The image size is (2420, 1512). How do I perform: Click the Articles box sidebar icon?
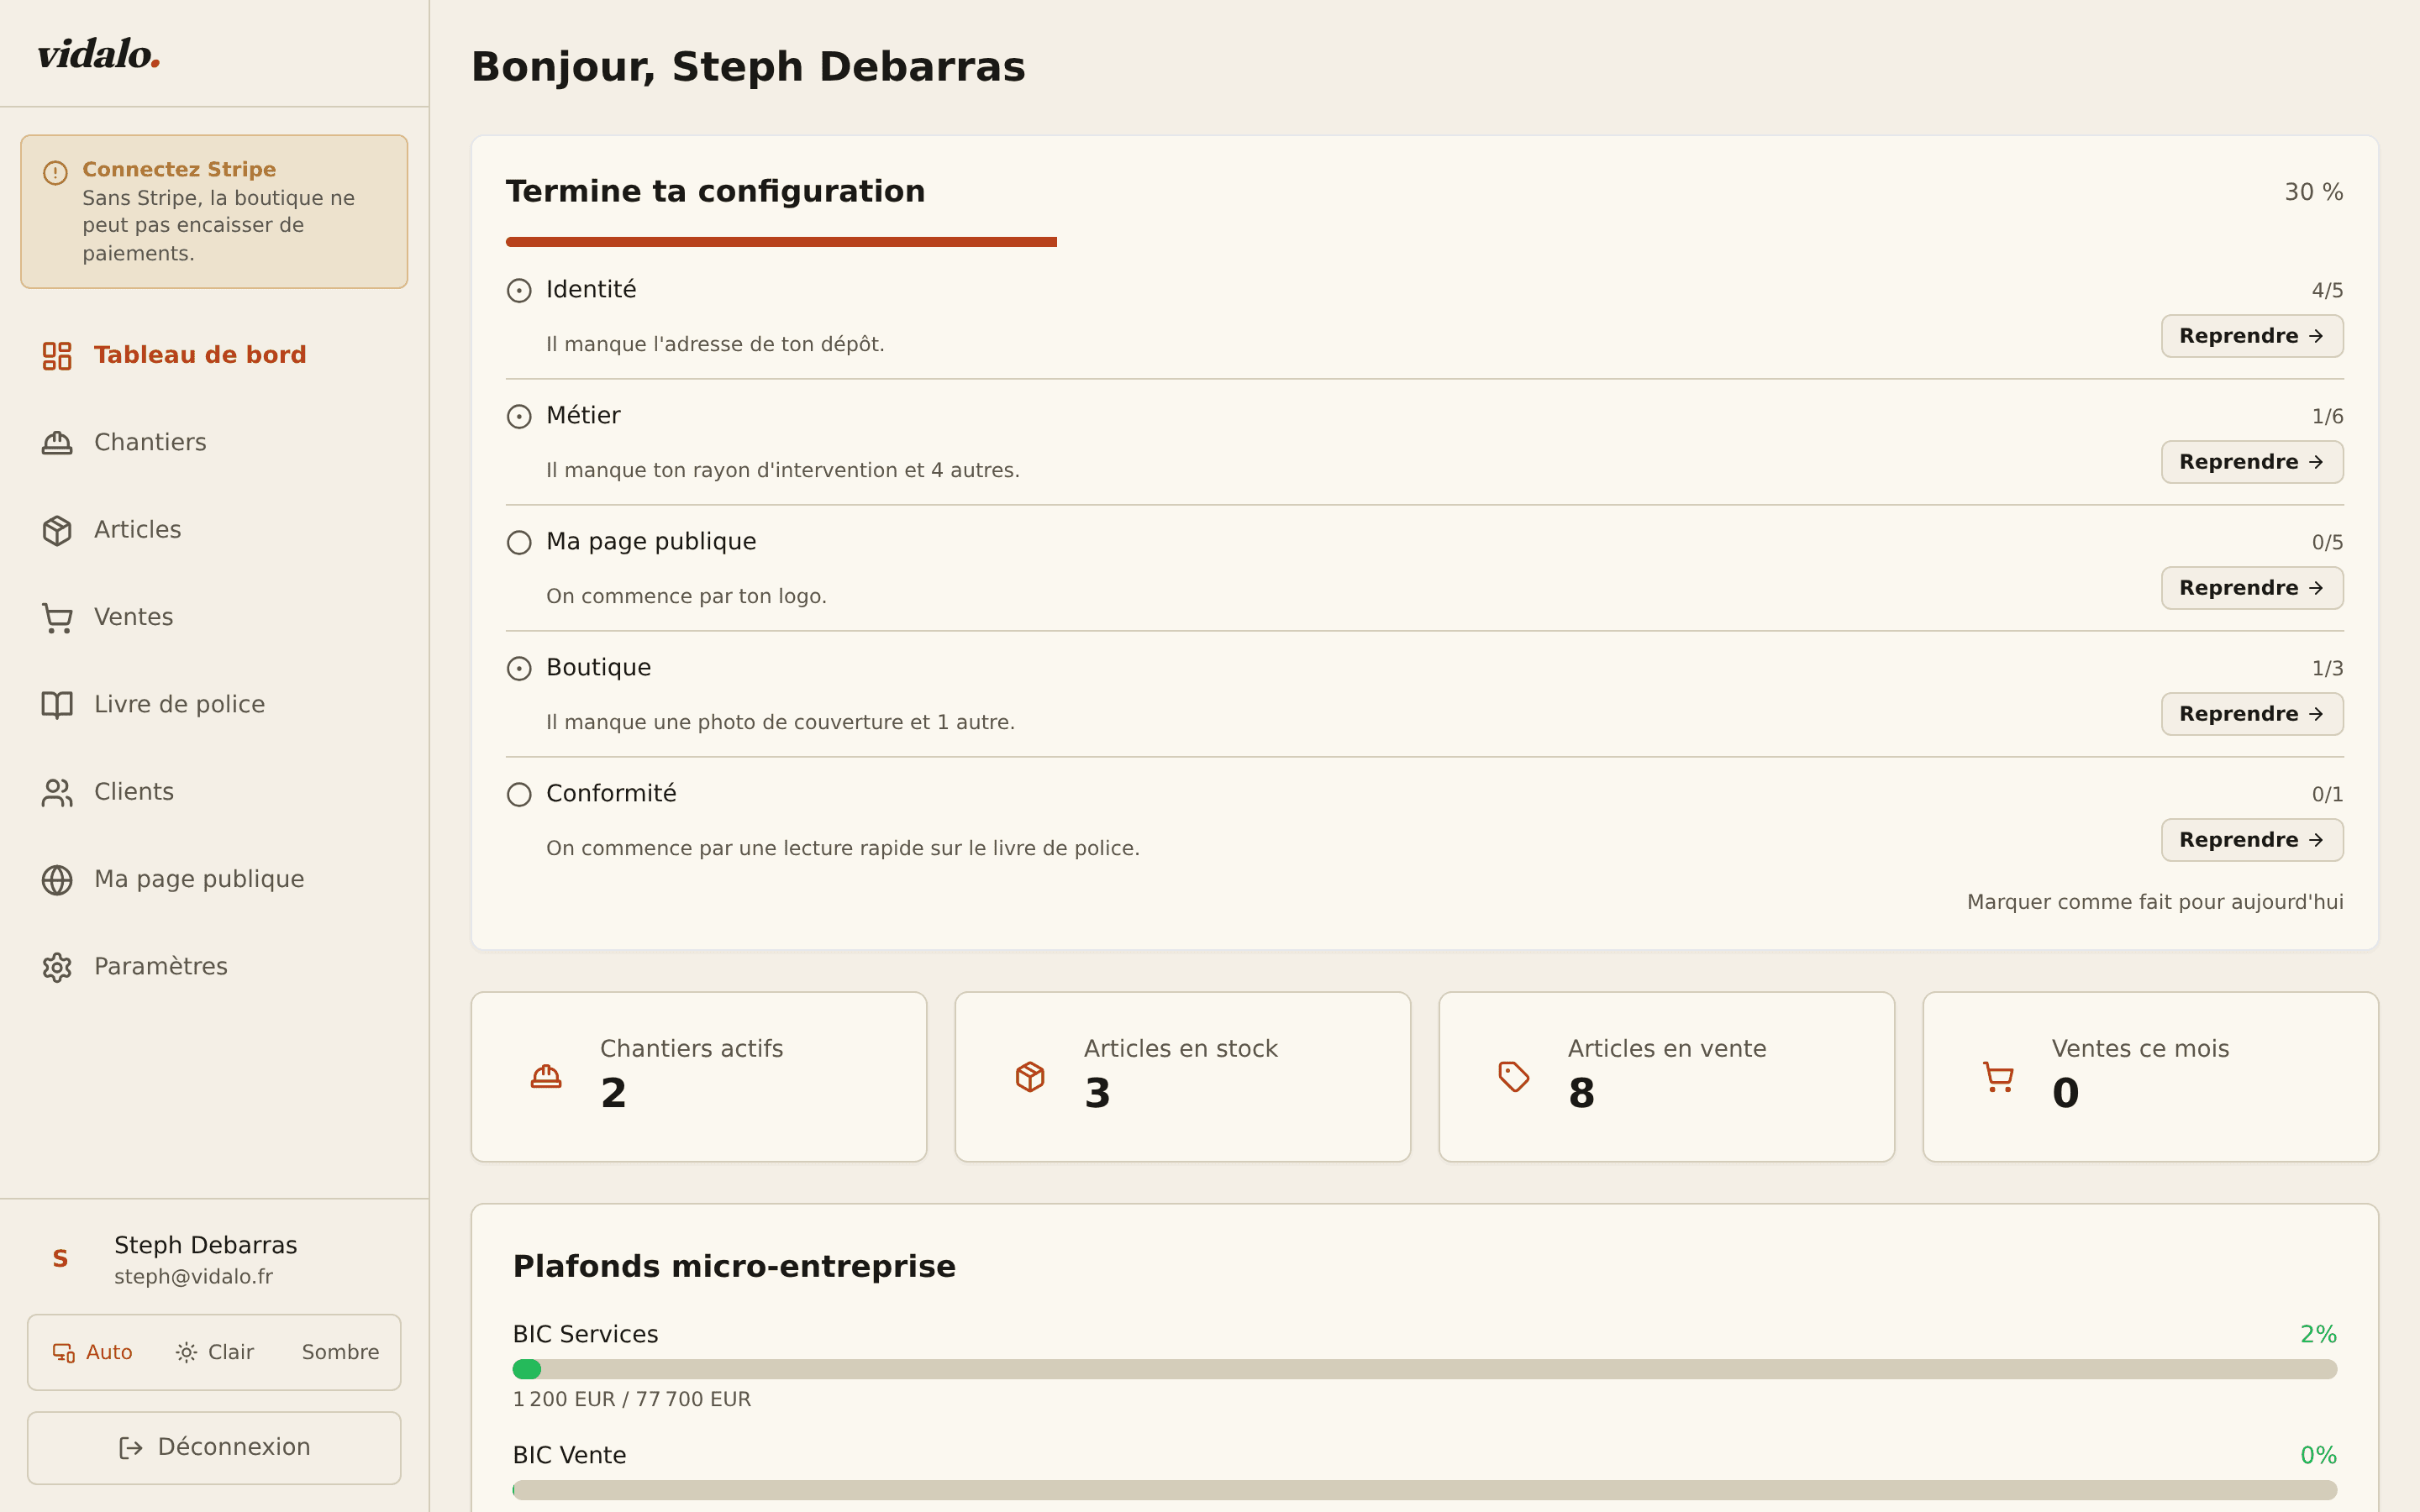[57, 530]
